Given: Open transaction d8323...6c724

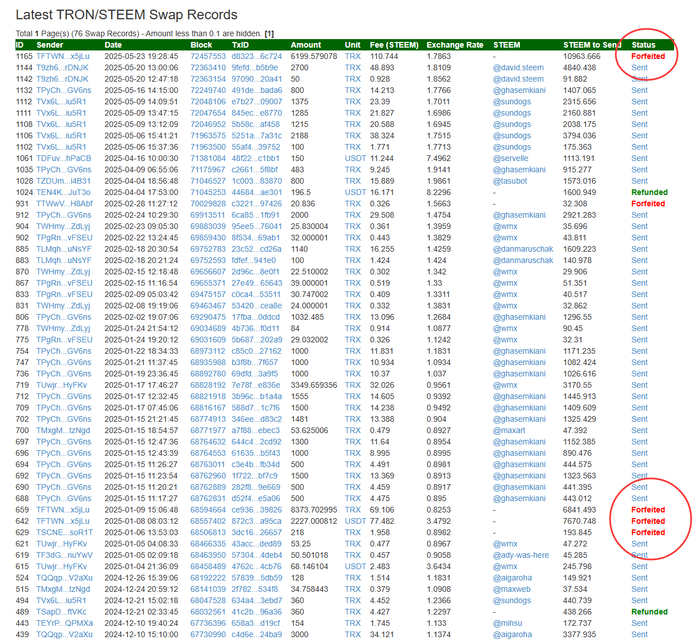Looking at the screenshot, I should pos(256,57).
